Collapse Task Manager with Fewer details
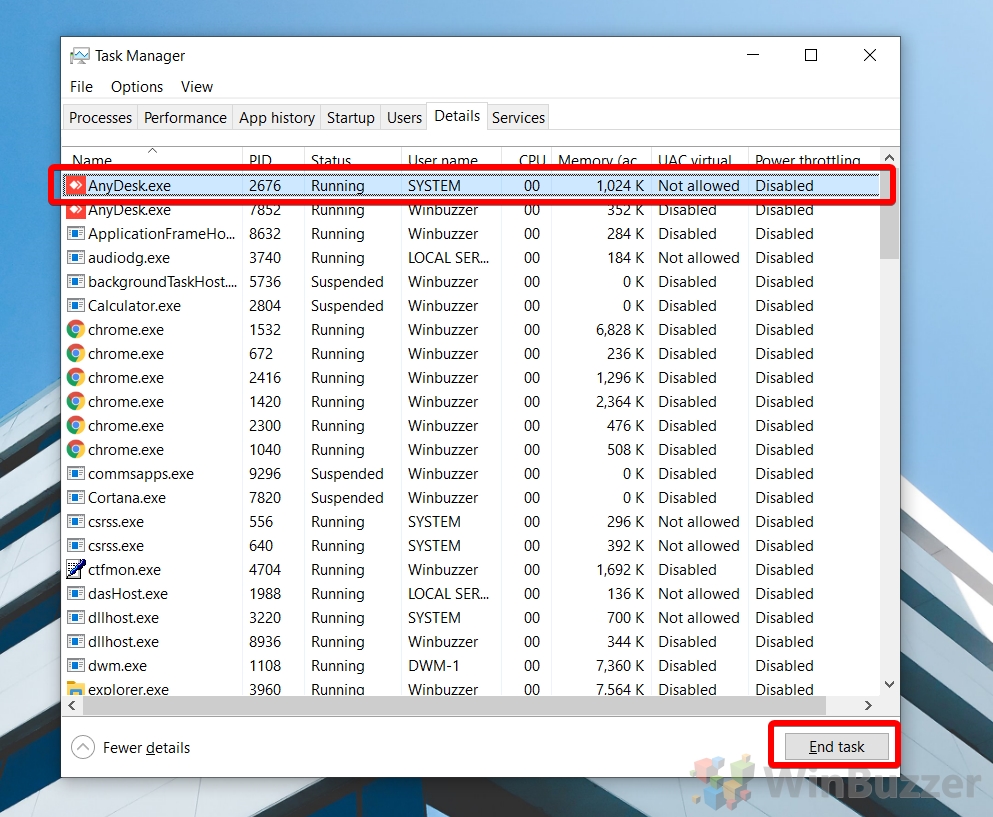This screenshot has height=817, width=993. pyautogui.click(x=130, y=747)
